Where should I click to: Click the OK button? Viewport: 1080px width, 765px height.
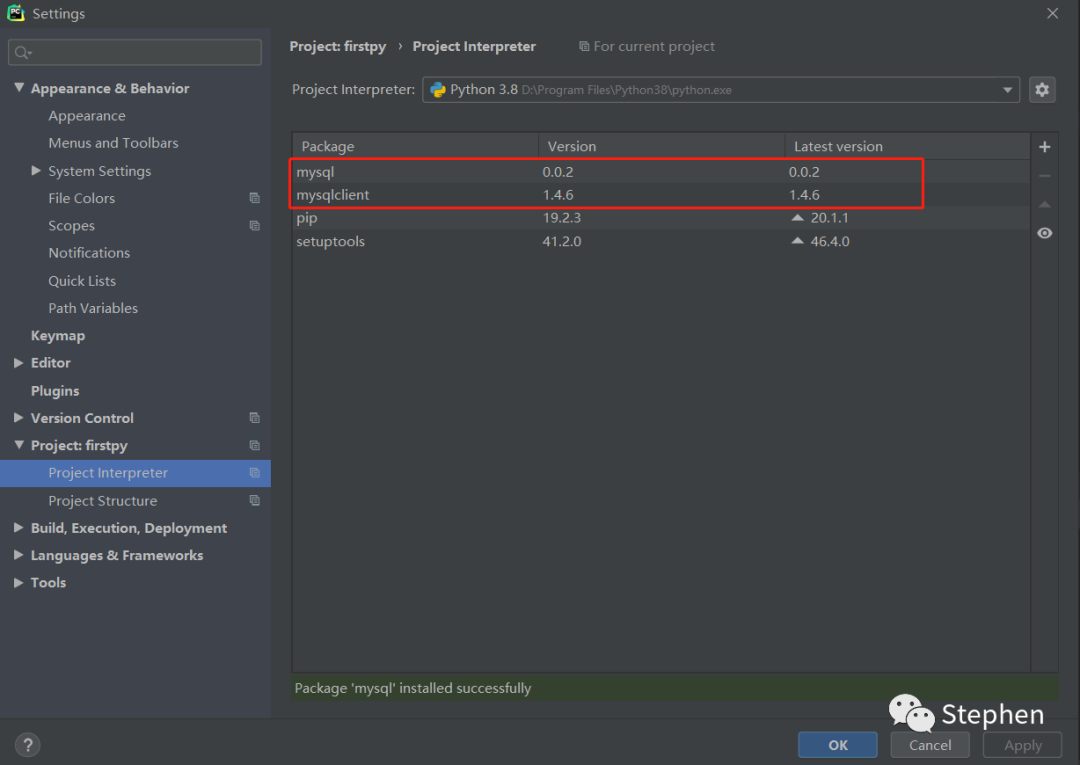coord(838,745)
